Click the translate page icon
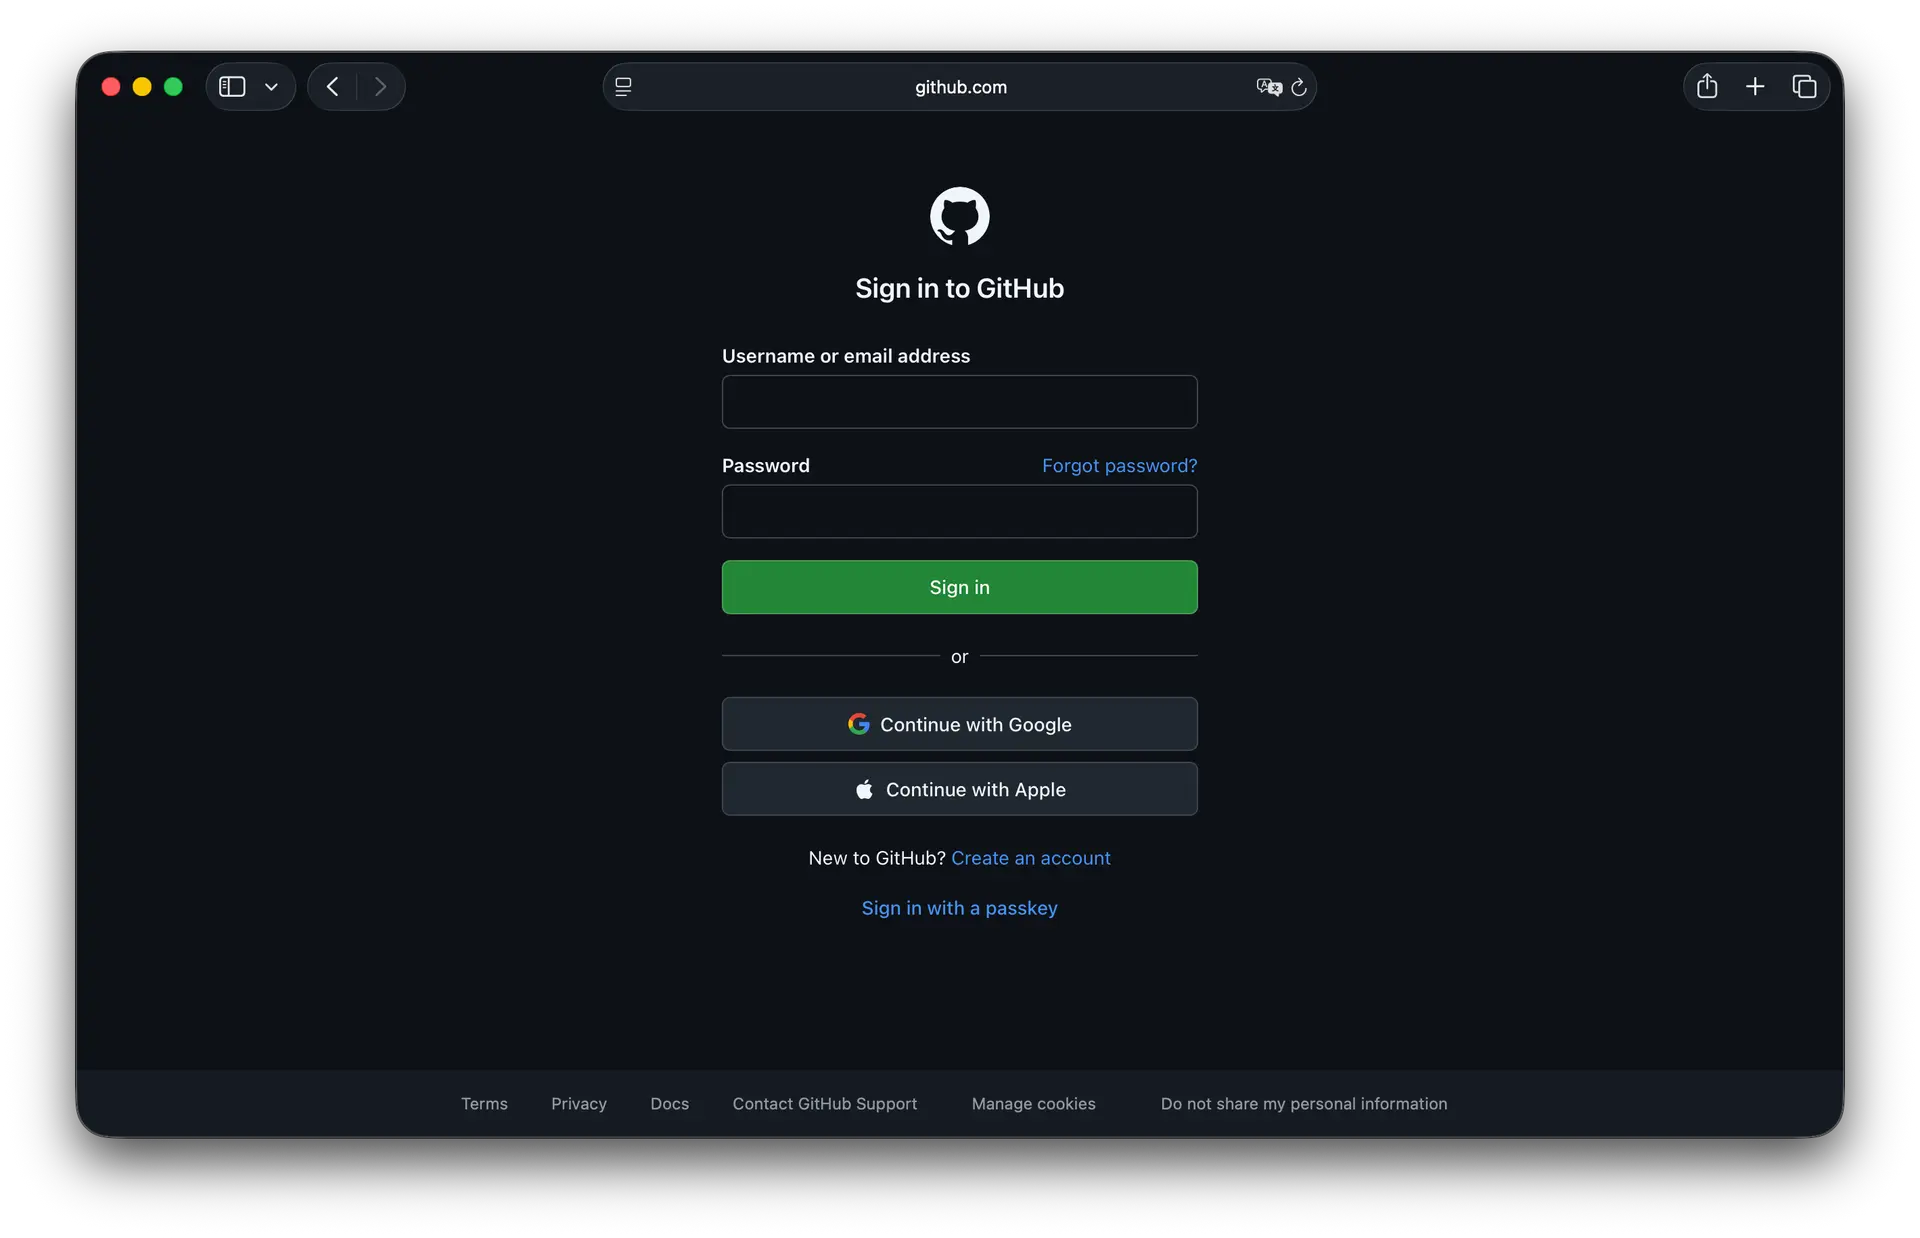Screen dimensions: 1920x1238 (1269, 87)
